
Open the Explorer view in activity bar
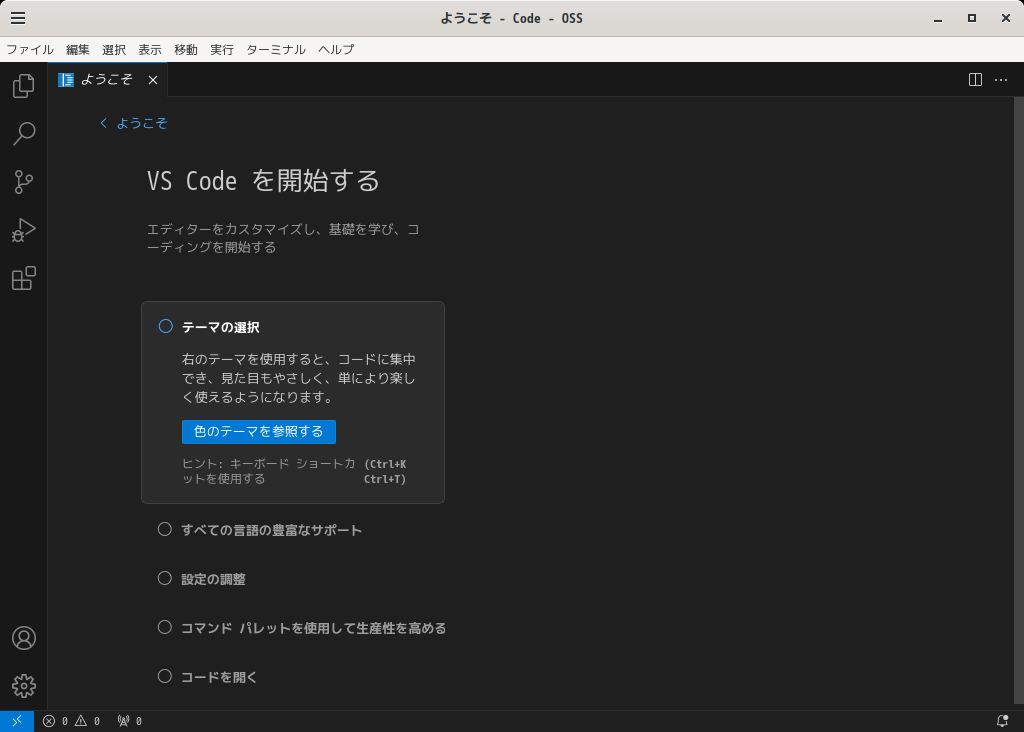[x=24, y=86]
